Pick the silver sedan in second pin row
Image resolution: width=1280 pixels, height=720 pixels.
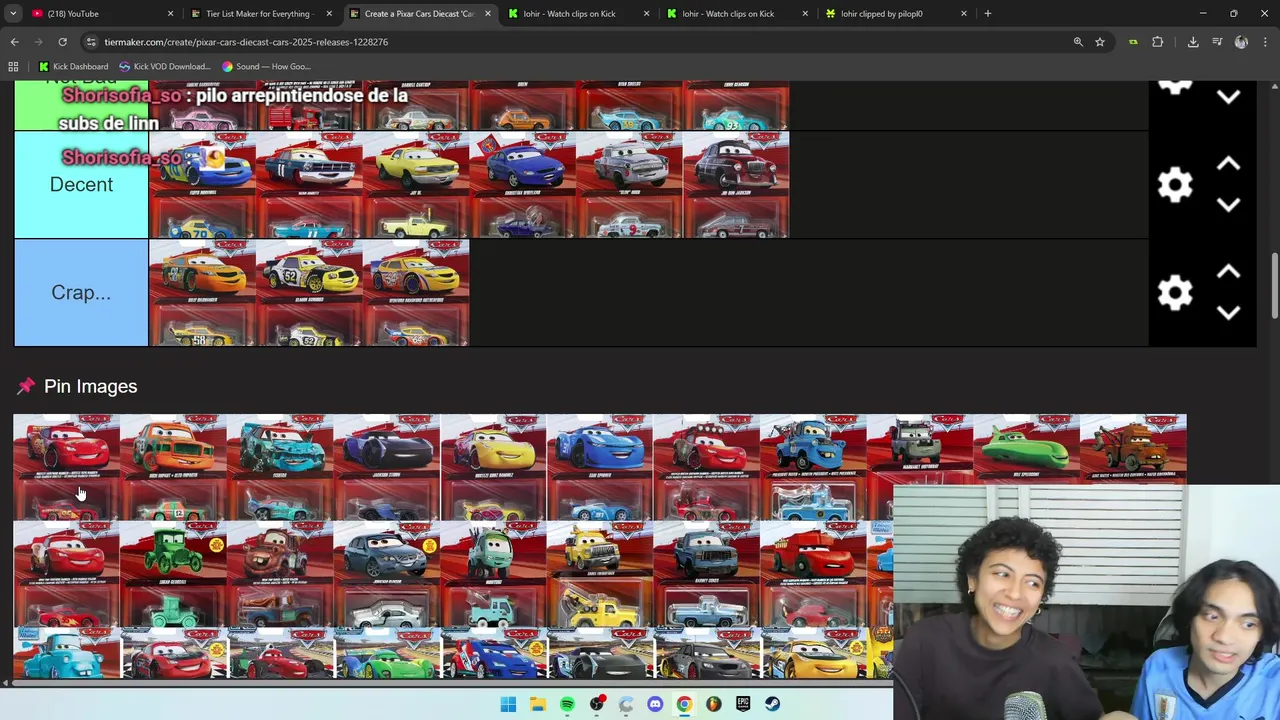tap(386, 574)
